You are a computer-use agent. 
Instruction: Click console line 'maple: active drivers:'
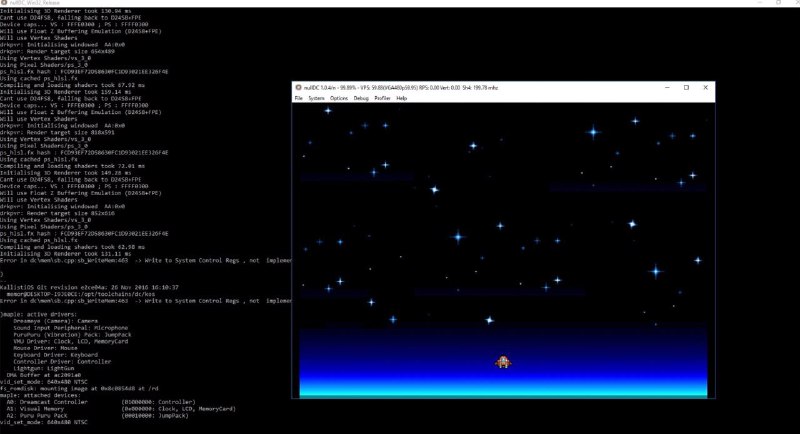tap(38, 314)
